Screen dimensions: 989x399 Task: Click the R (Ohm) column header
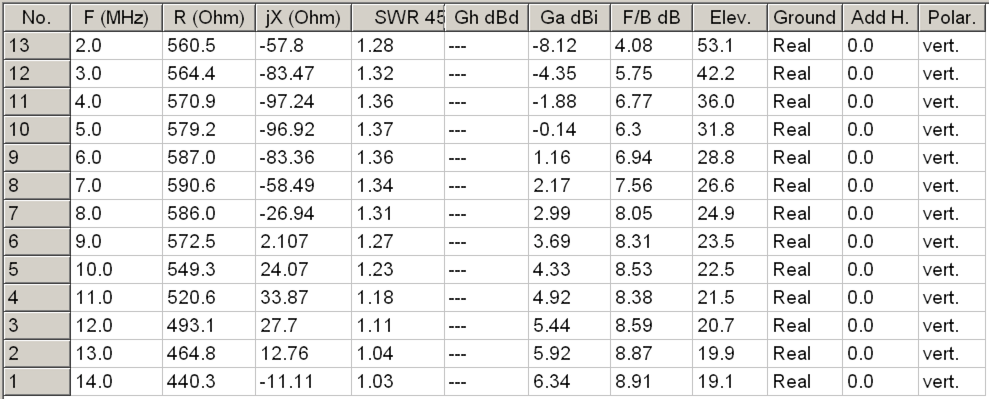[x=209, y=18]
